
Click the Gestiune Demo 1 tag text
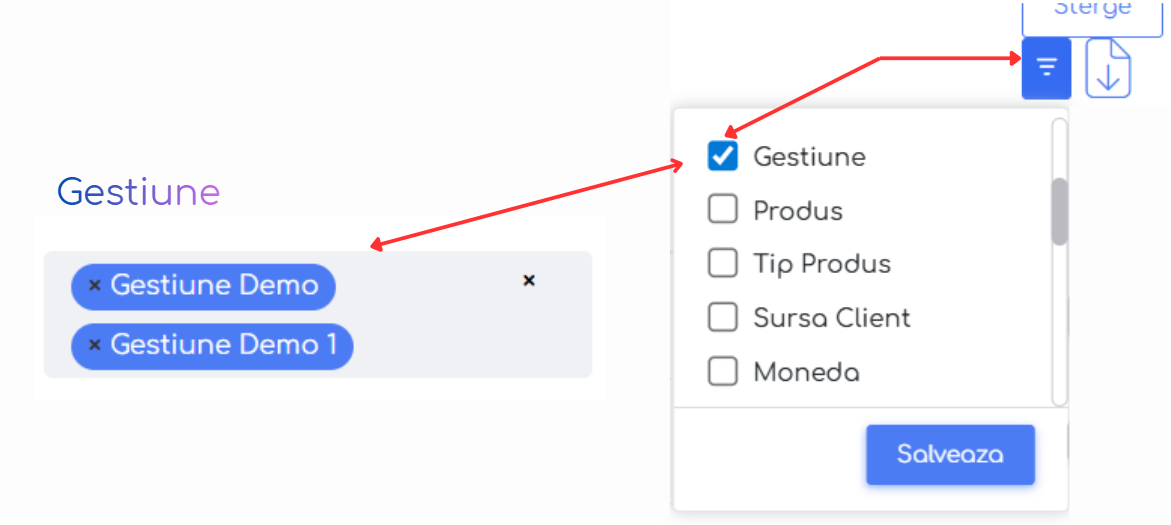tap(223, 345)
